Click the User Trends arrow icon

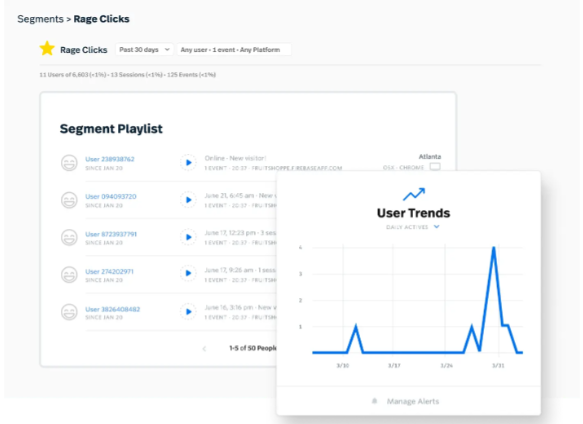point(414,194)
